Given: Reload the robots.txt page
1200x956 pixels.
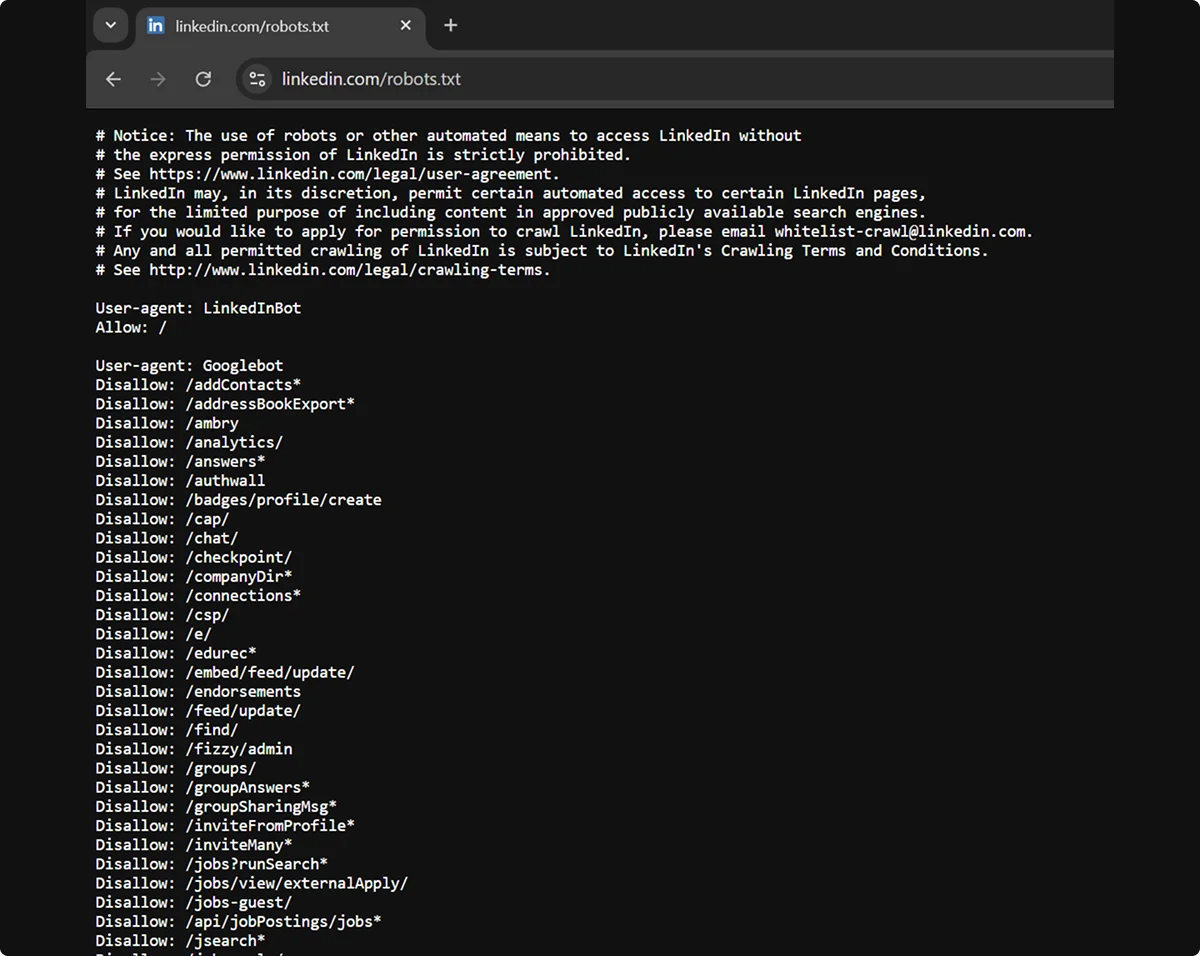Looking at the screenshot, I should tap(203, 78).
